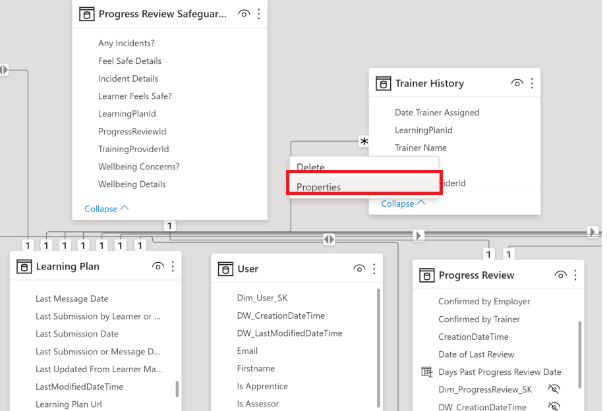Image resolution: width=607 pixels, height=411 pixels.
Task: Click the Progress Review table scrollbar
Action: tap(580, 354)
